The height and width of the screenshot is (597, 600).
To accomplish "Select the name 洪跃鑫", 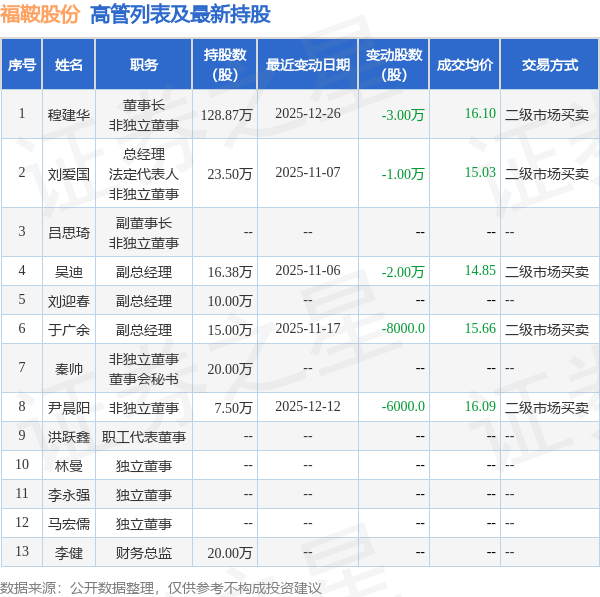I will (x=68, y=437).
